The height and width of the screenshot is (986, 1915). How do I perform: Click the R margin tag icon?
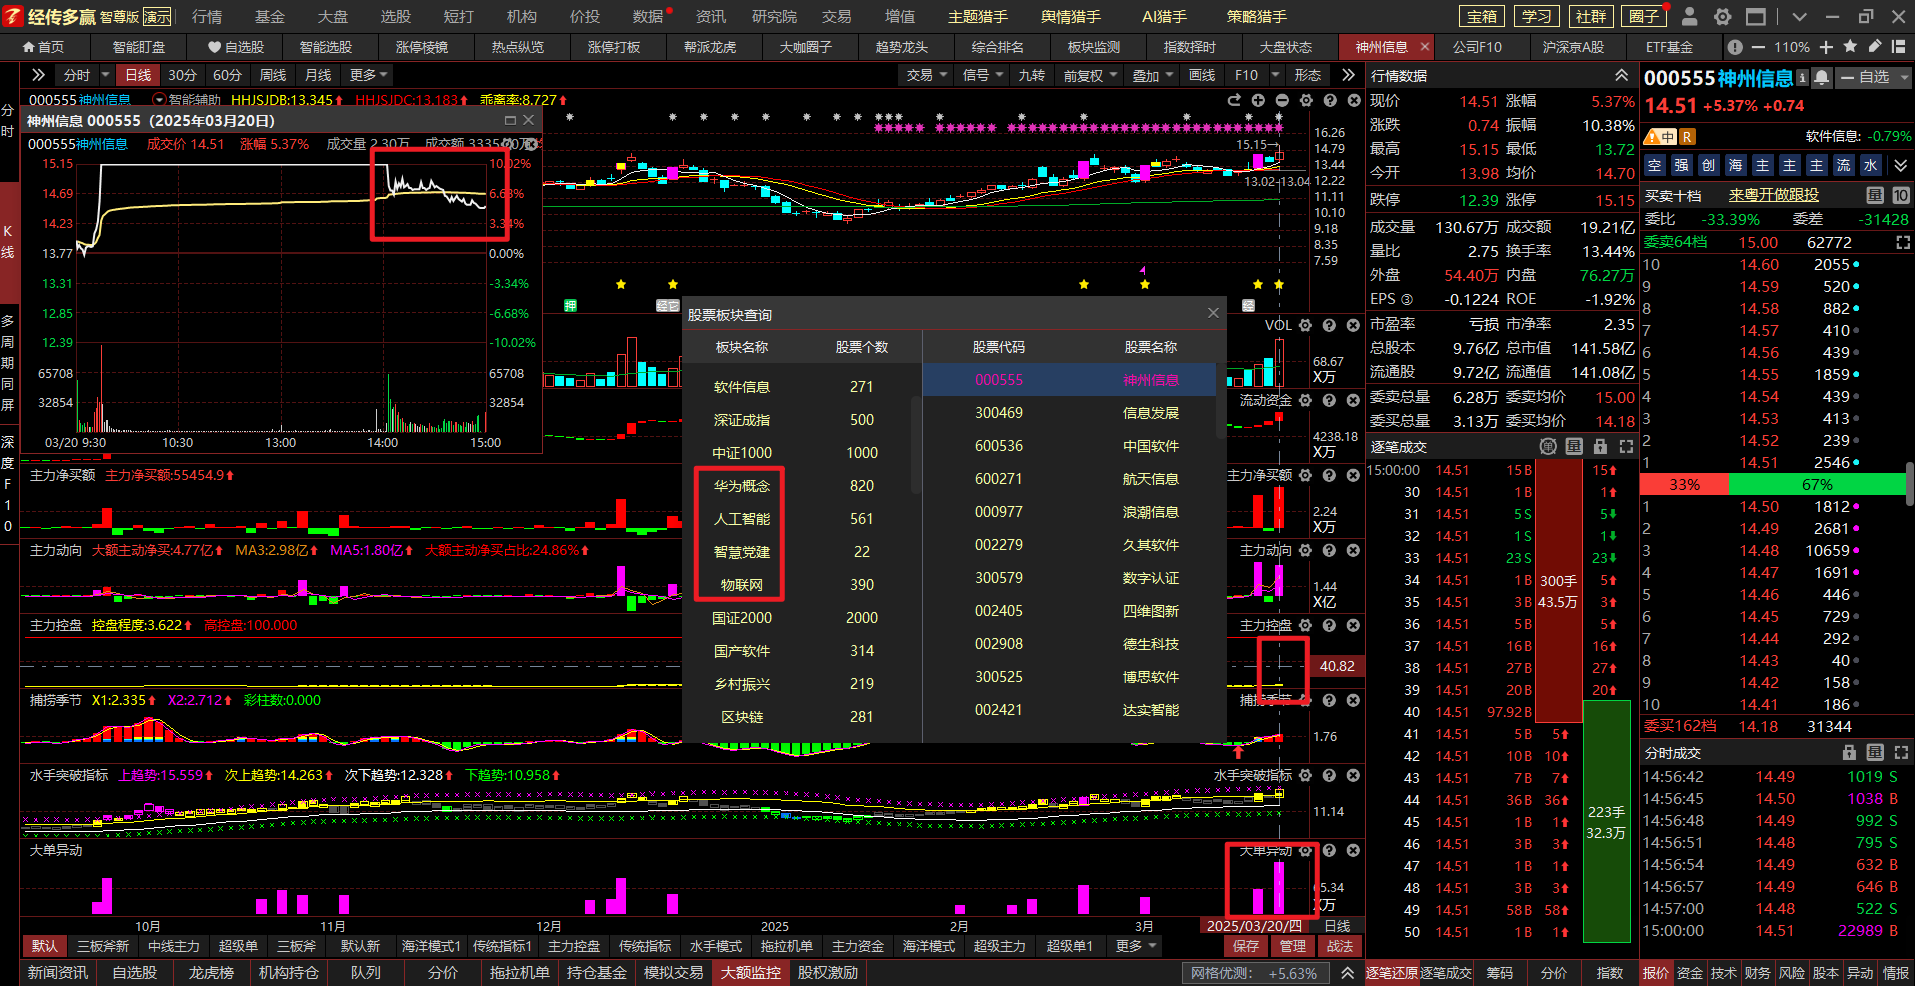tap(1687, 136)
